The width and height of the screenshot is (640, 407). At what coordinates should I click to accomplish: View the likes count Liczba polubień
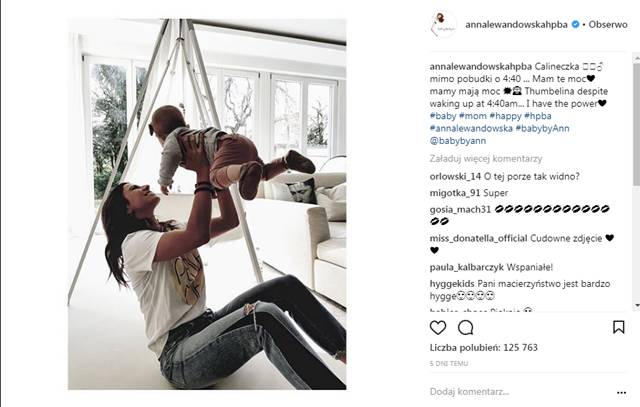pos(484,347)
